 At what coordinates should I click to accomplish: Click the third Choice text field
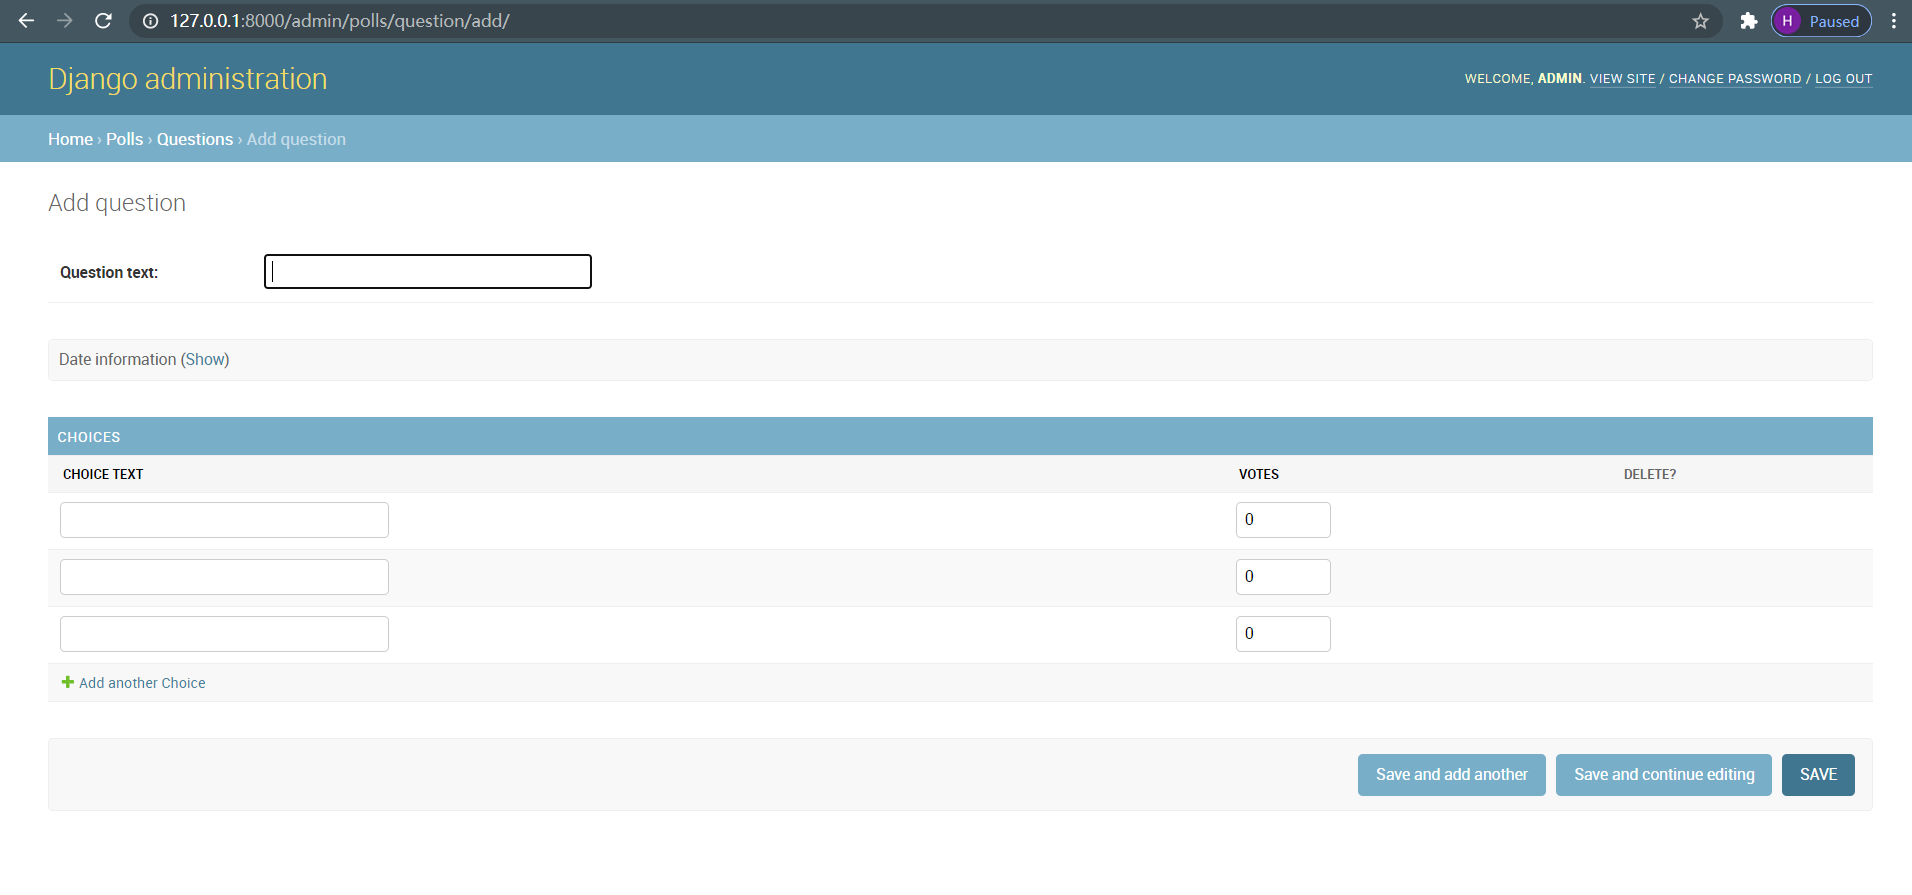(x=224, y=634)
